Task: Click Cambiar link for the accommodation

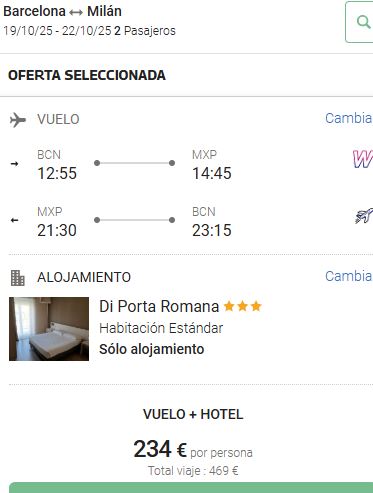Action: pyautogui.click(x=349, y=276)
